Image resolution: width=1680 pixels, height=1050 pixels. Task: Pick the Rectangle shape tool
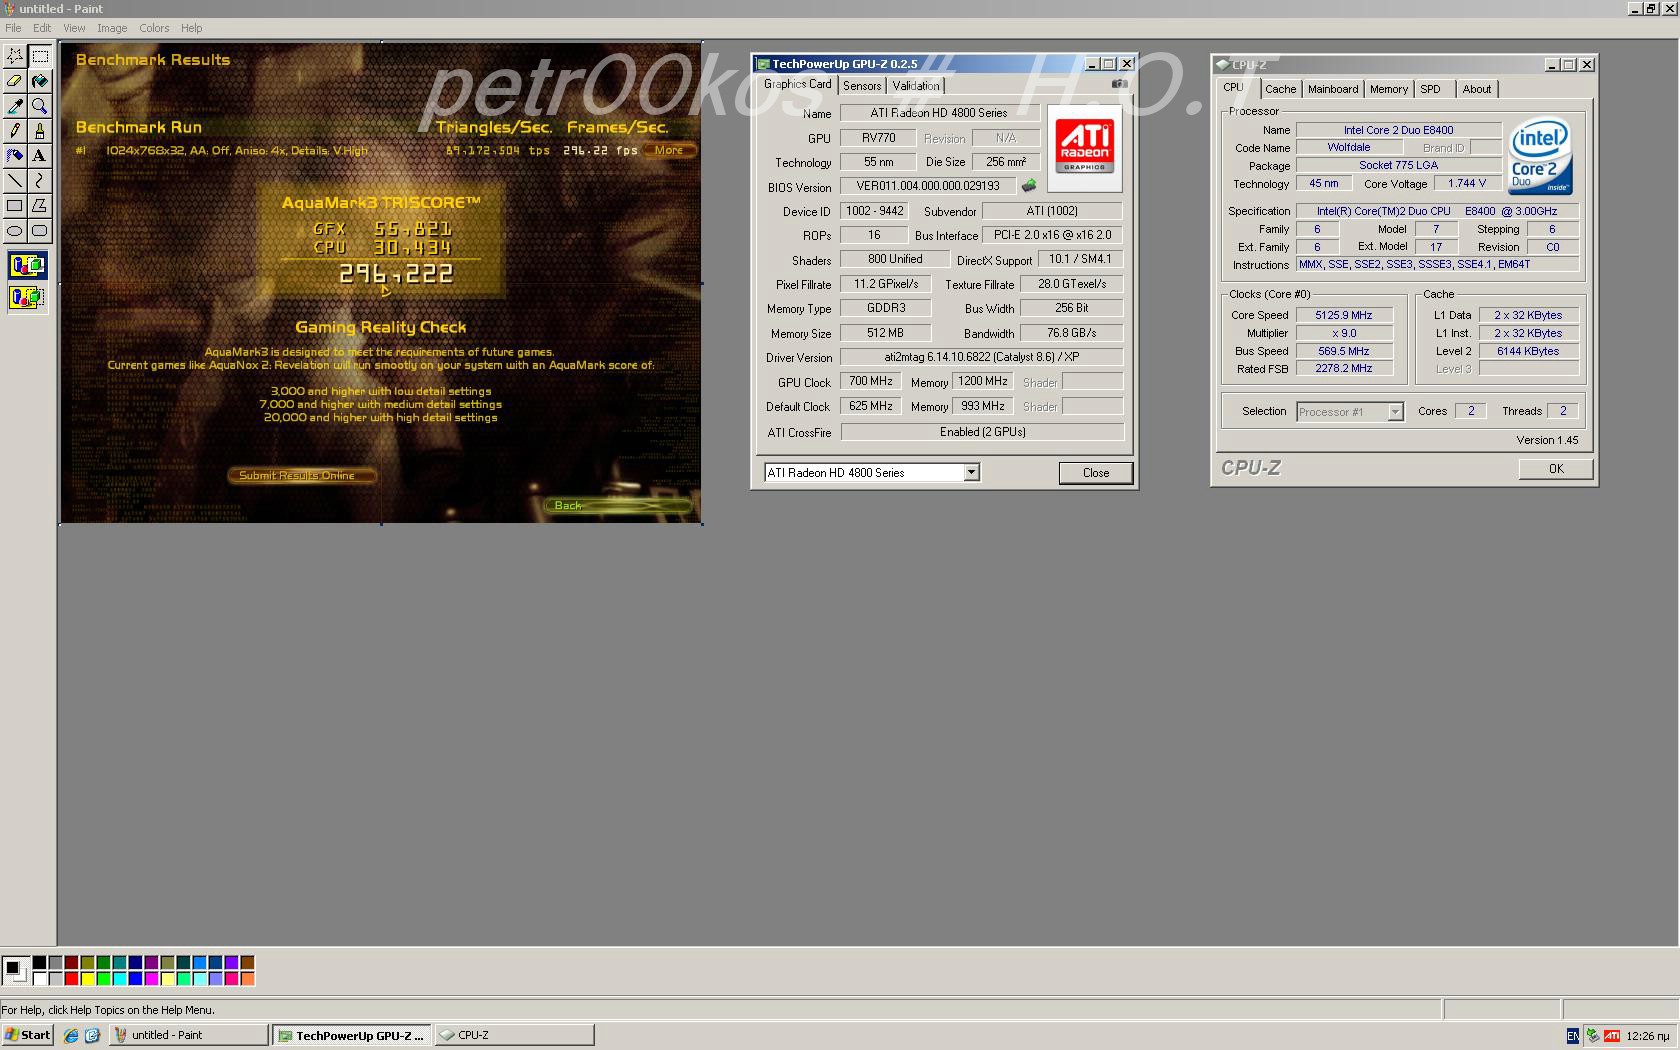click(x=15, y=206)
